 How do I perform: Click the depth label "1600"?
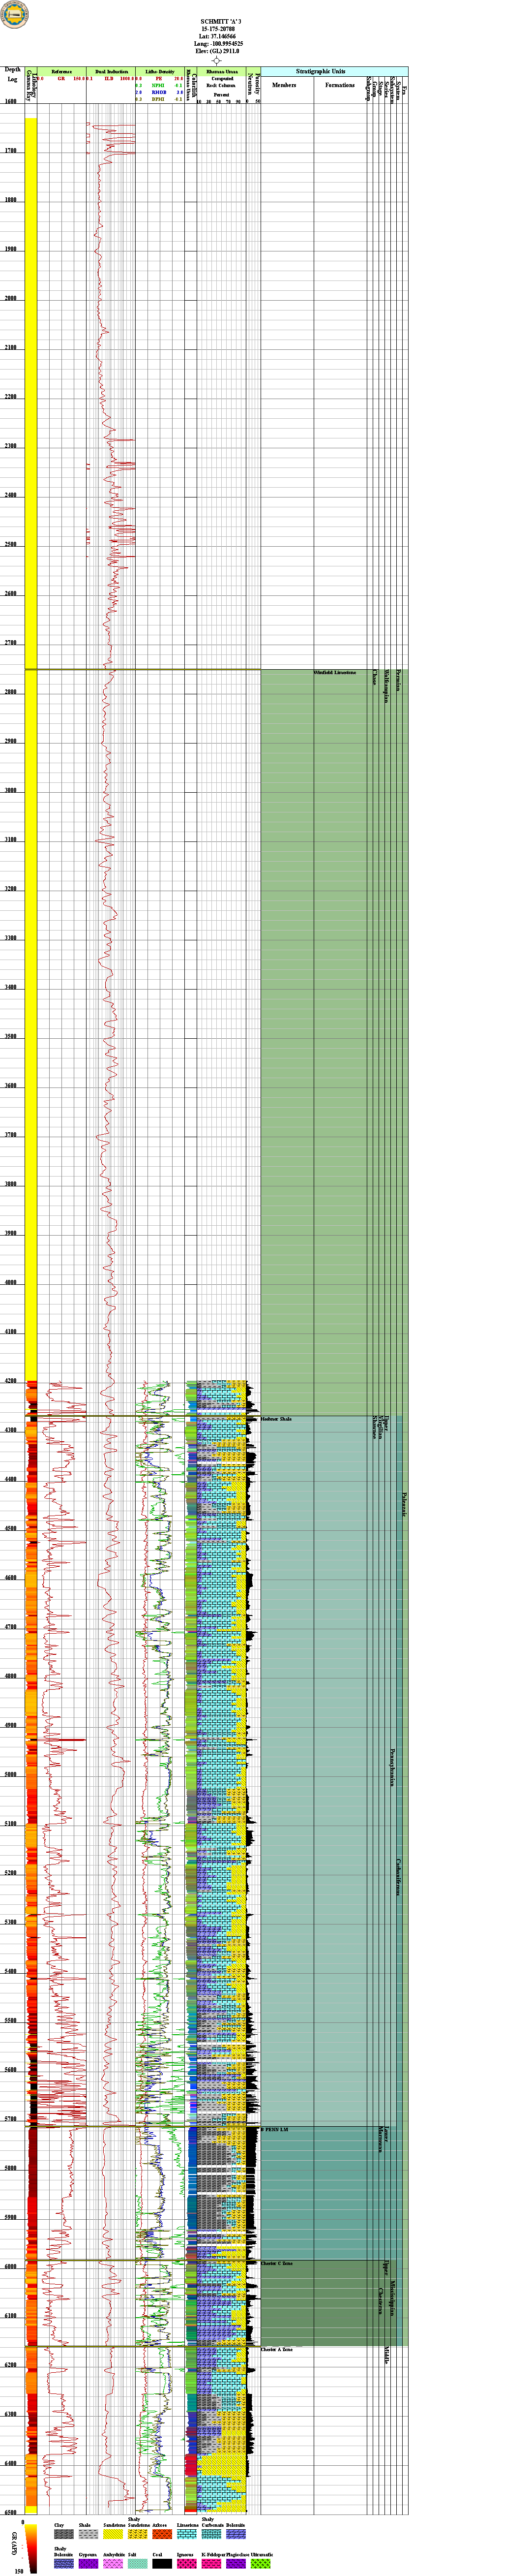point(11,102)
